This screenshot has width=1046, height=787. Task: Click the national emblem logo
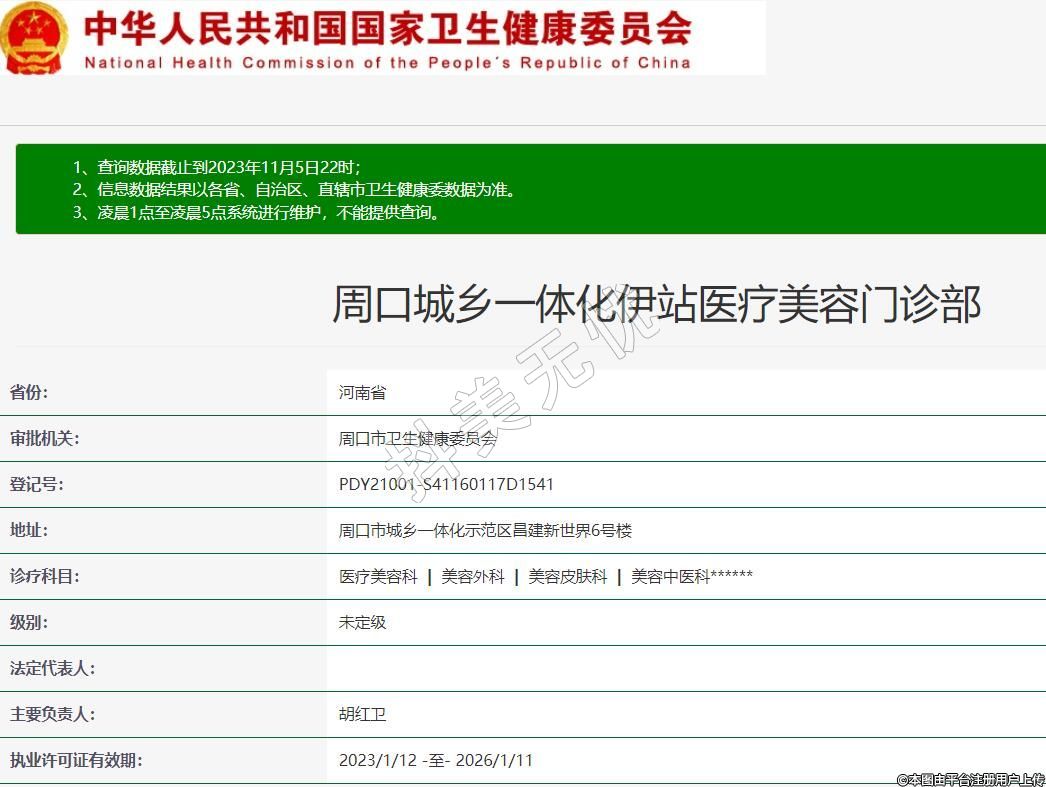point(34,38)
